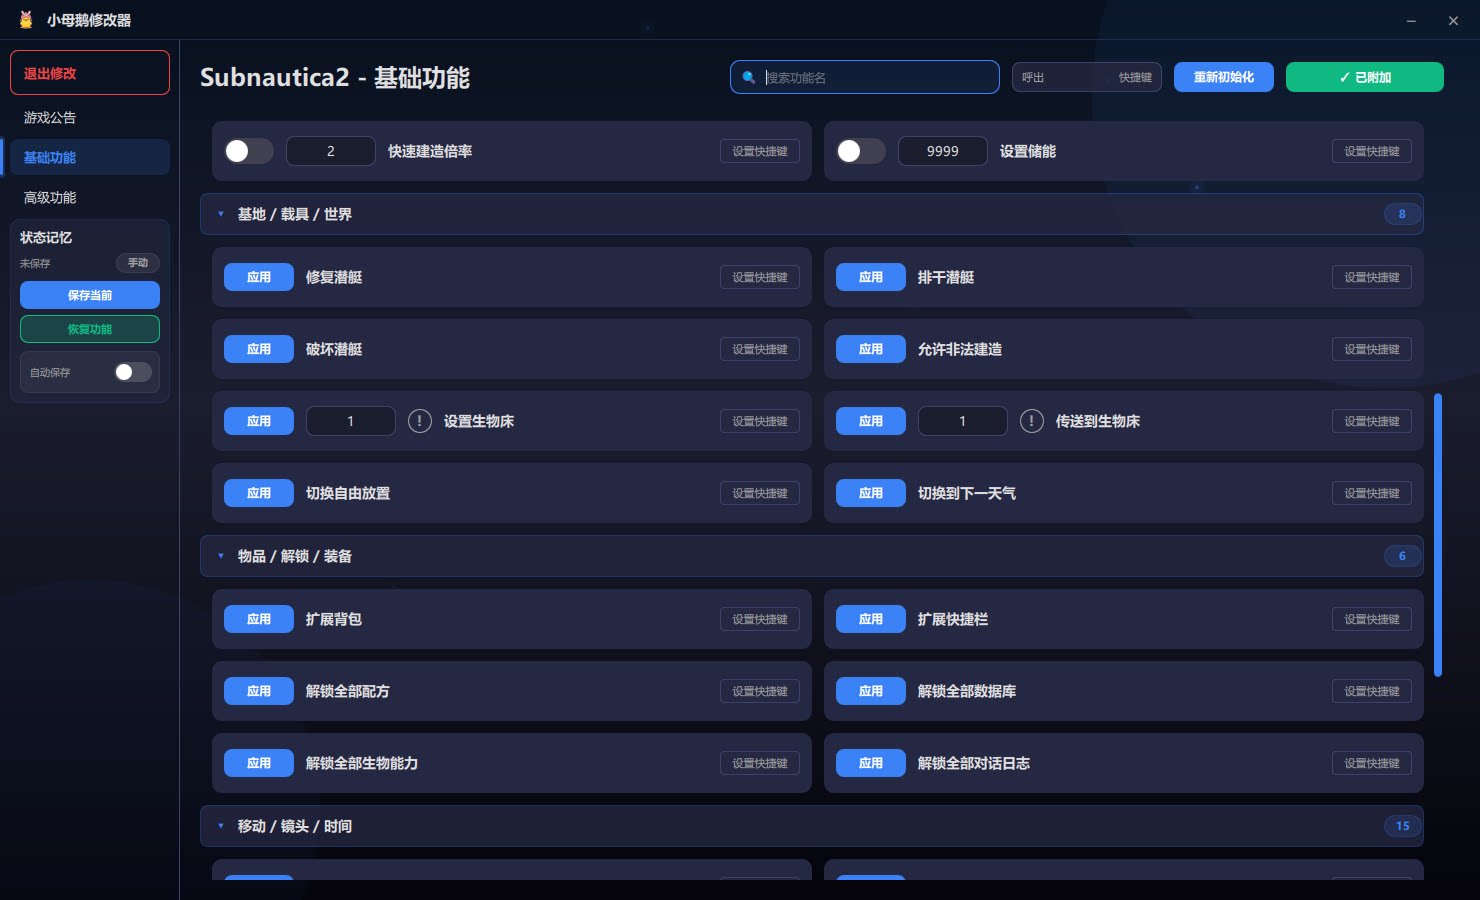Click the 搜索功能名 search field
The height and width of the screenshot is (900, 1480).
click(x=865, y=77)
